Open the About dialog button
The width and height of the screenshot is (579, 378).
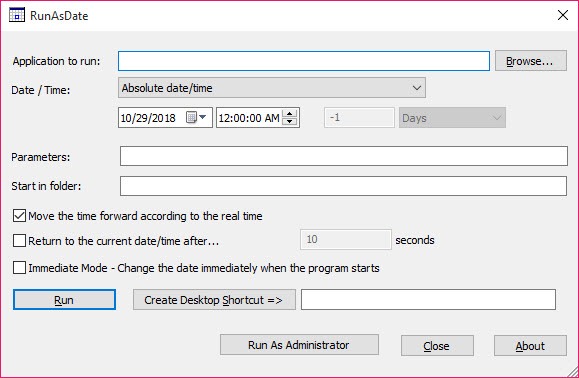coord(530,346)
